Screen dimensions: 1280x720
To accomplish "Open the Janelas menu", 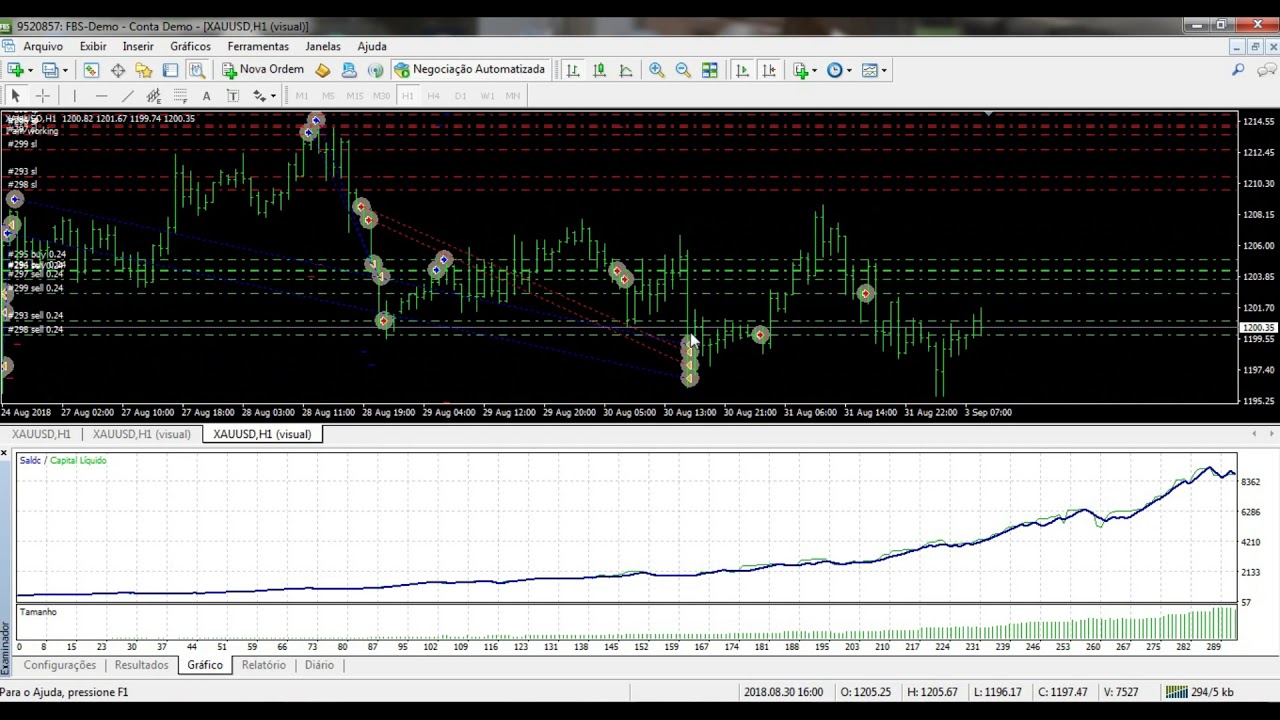I will [x=323, y=46].
